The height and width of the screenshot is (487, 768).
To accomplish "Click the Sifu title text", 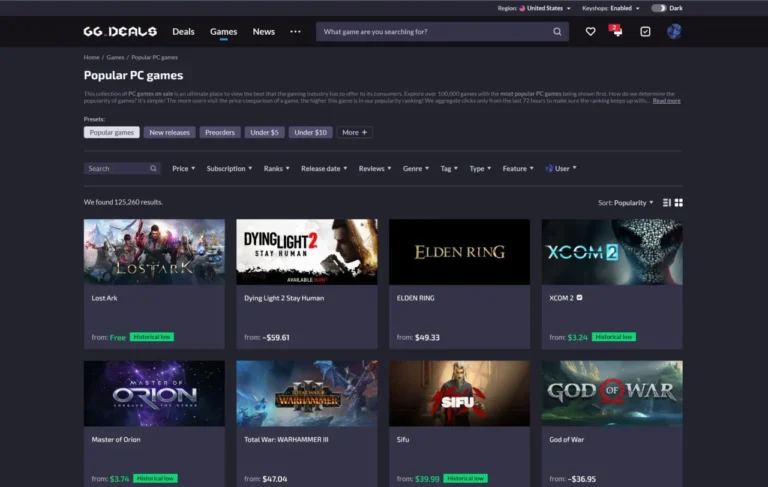I will [403, 439].
